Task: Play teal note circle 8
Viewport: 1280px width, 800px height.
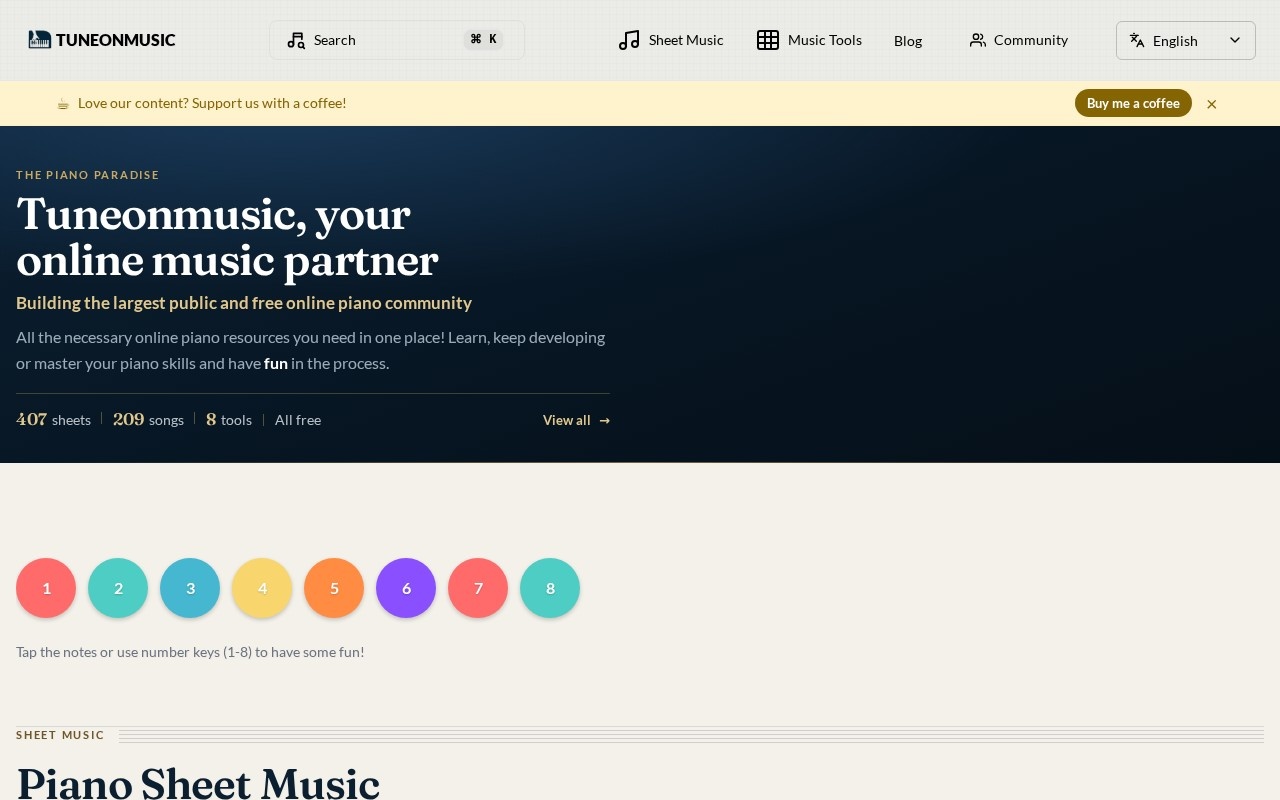Action: coord(550,588)
